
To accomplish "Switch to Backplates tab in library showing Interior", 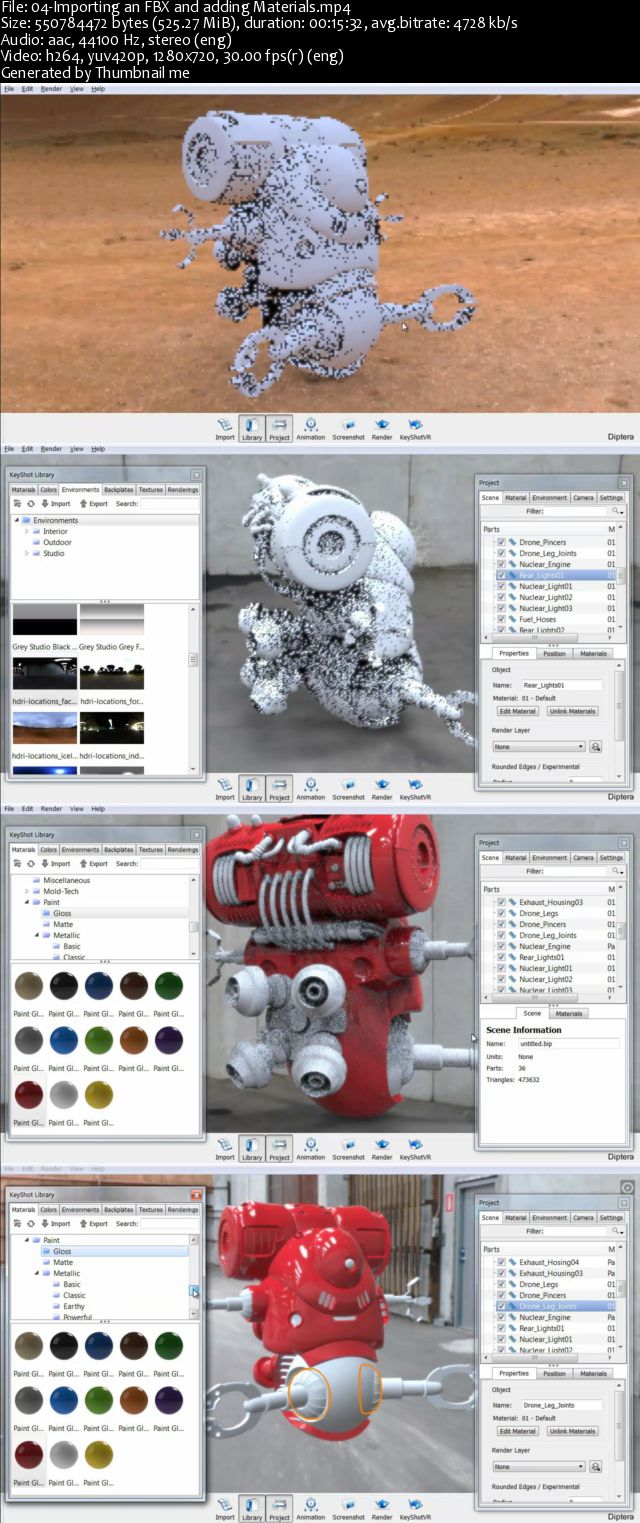I will tap(118, 490).
